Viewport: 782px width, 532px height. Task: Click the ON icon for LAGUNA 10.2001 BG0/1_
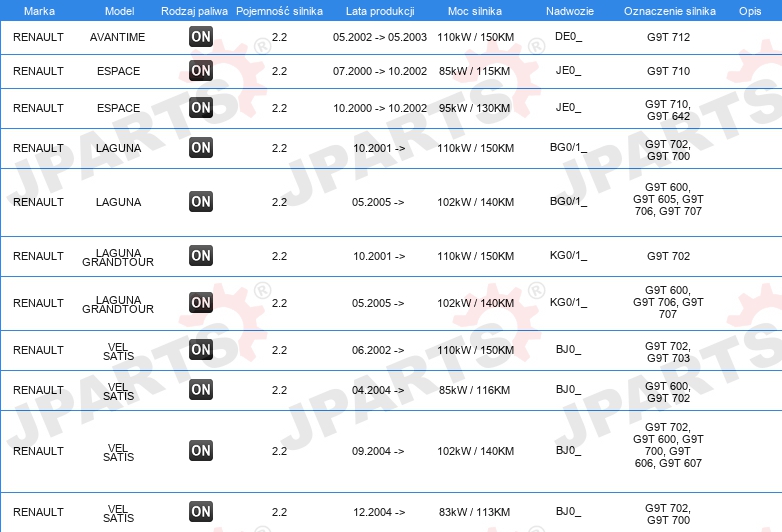coord(201,148)
